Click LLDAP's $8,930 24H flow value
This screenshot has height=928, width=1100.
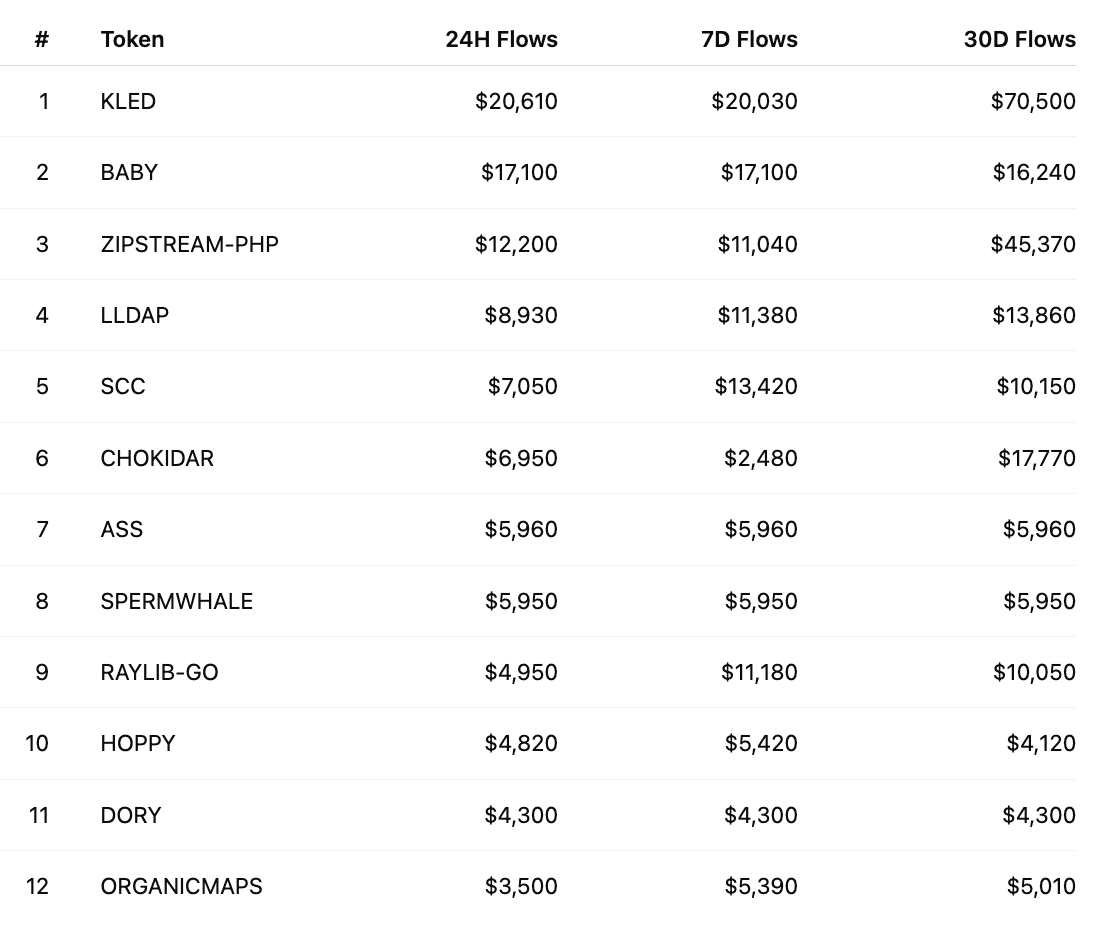(521, 315)
